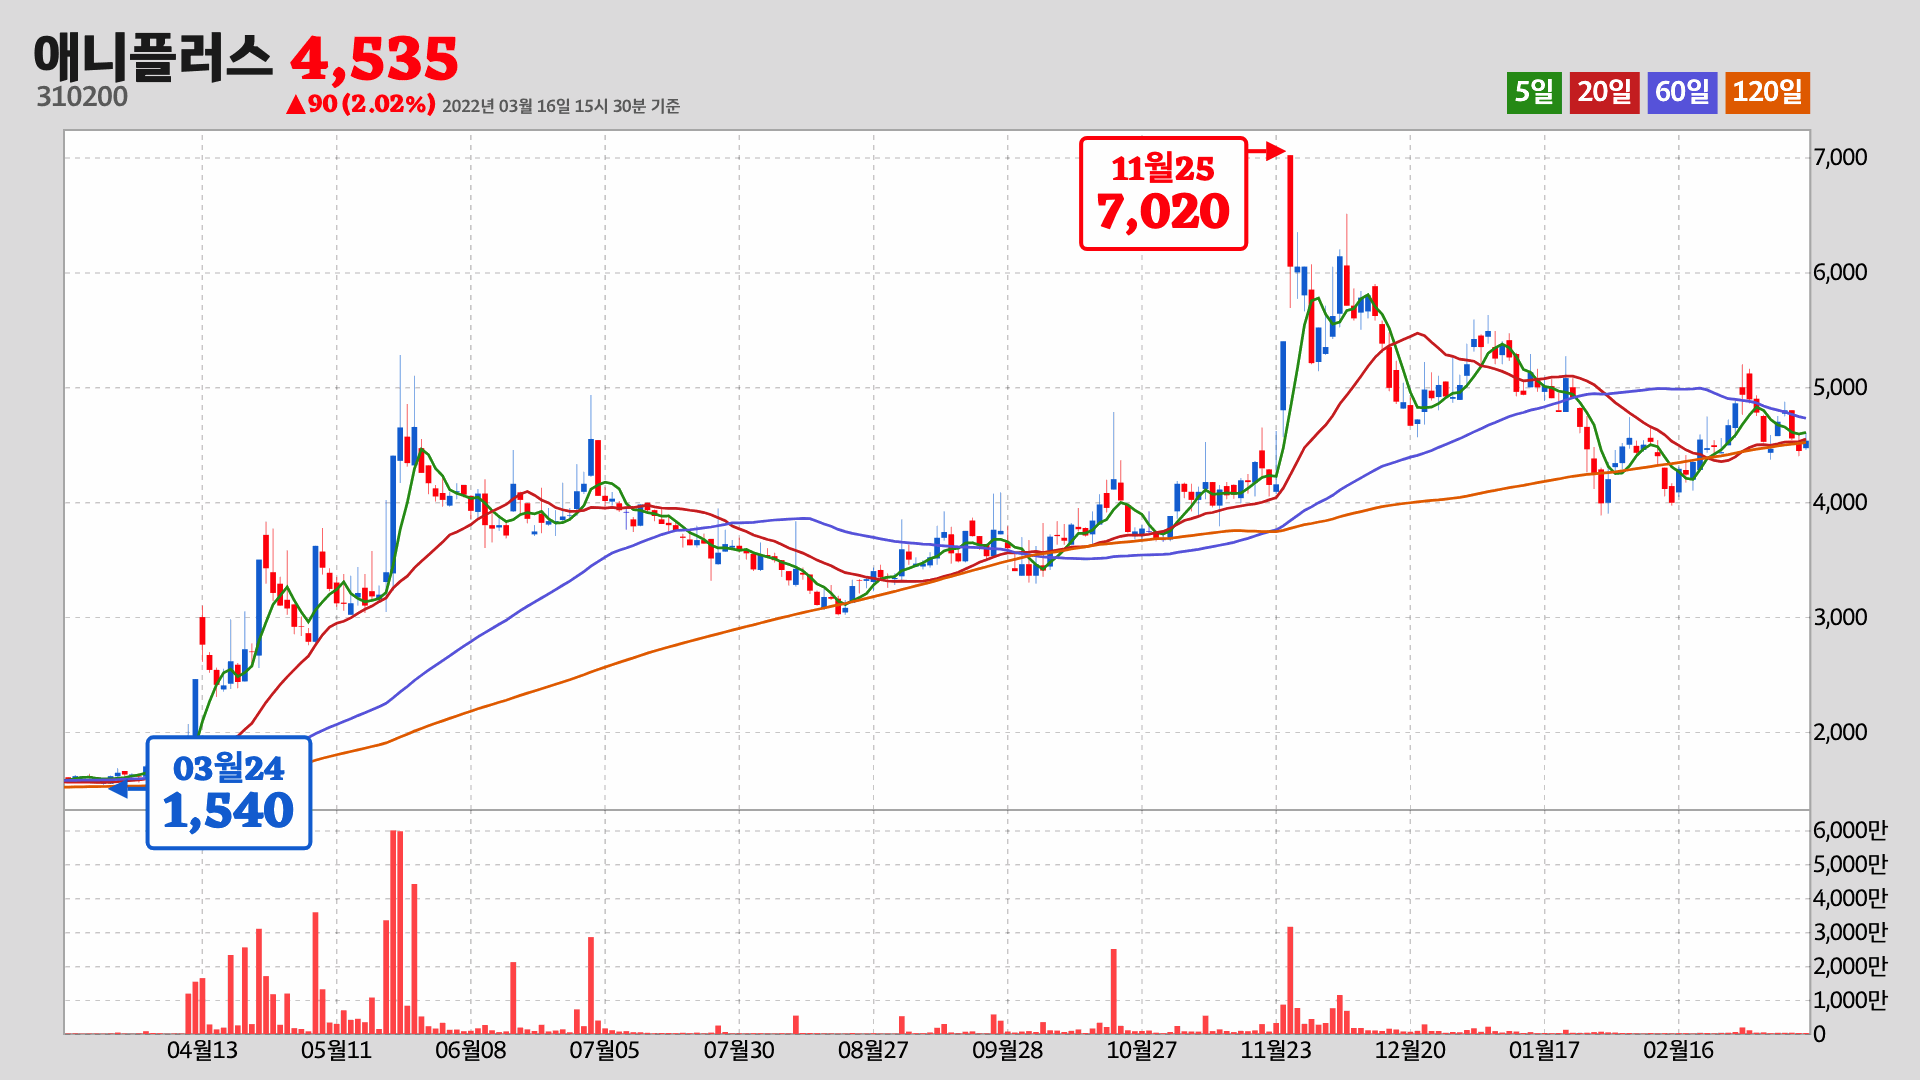Screen dimensions: 1920x1080
Task: Click the 08월27 date label
Action: pos(873,1050)
